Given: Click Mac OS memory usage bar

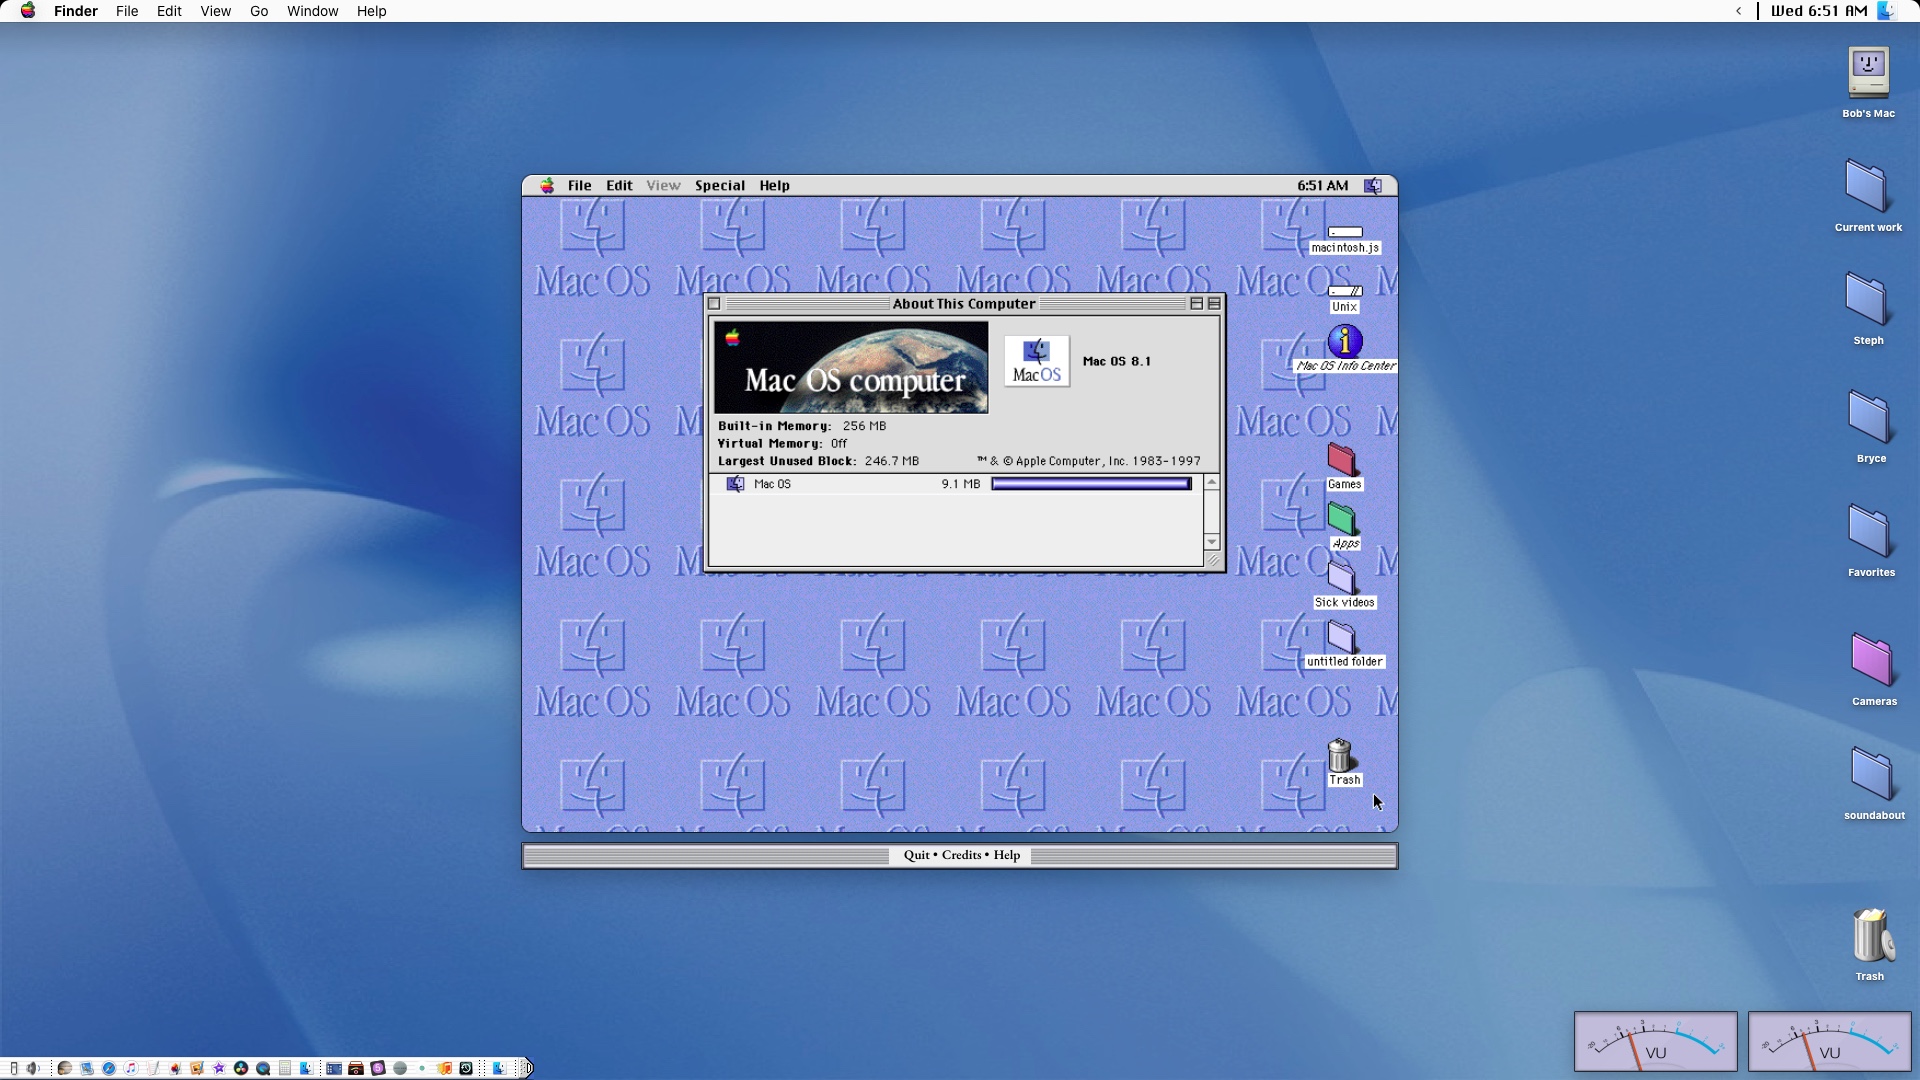Looking at the screenshot, I should (1091, 484).
